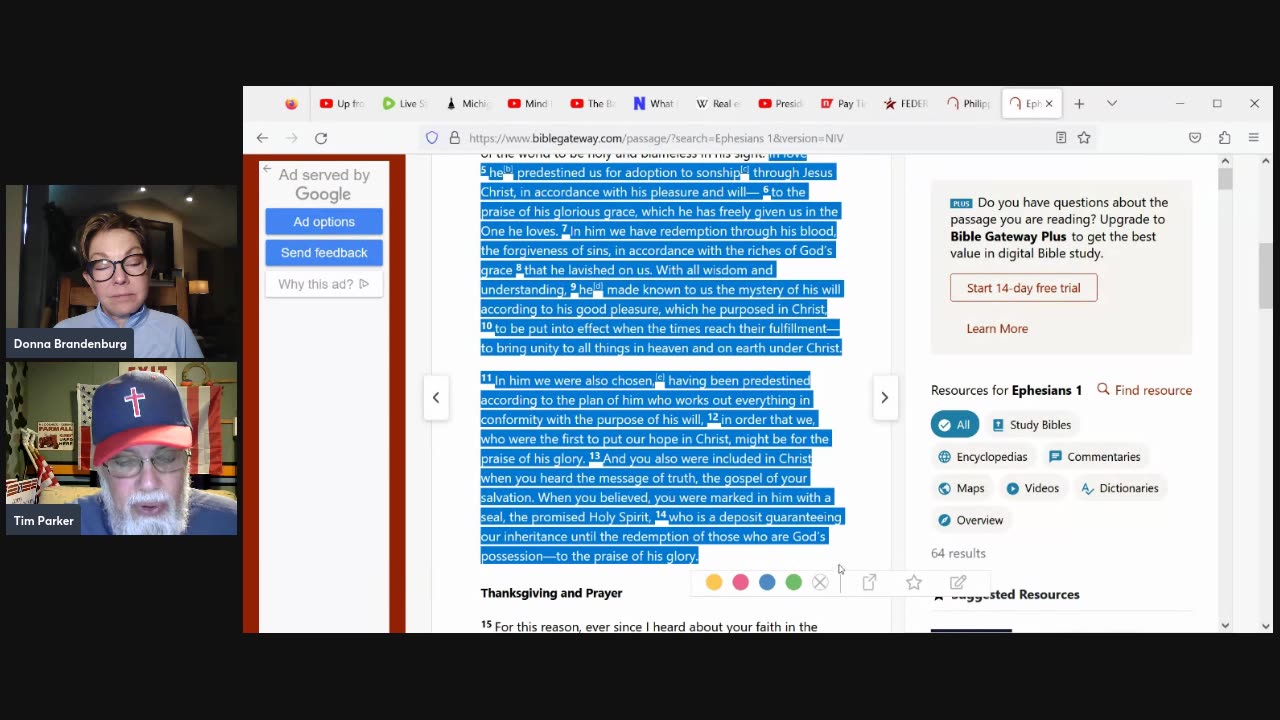Reload the Bible Gateway page

(x=321, y=138)
